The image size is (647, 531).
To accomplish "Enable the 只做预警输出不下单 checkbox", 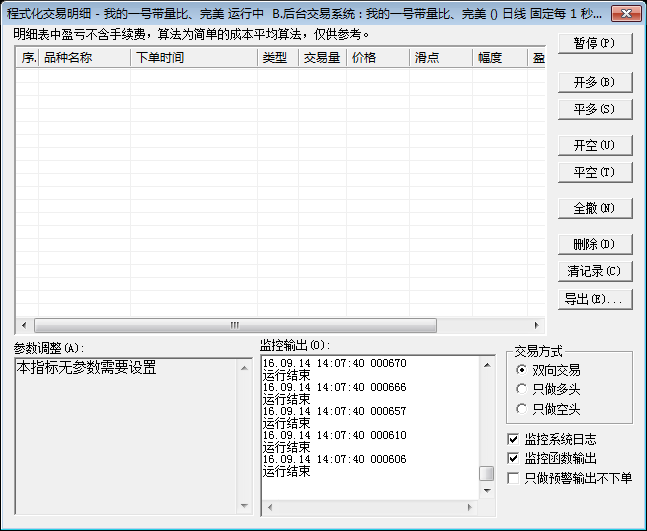I will (x=514, y=478).
